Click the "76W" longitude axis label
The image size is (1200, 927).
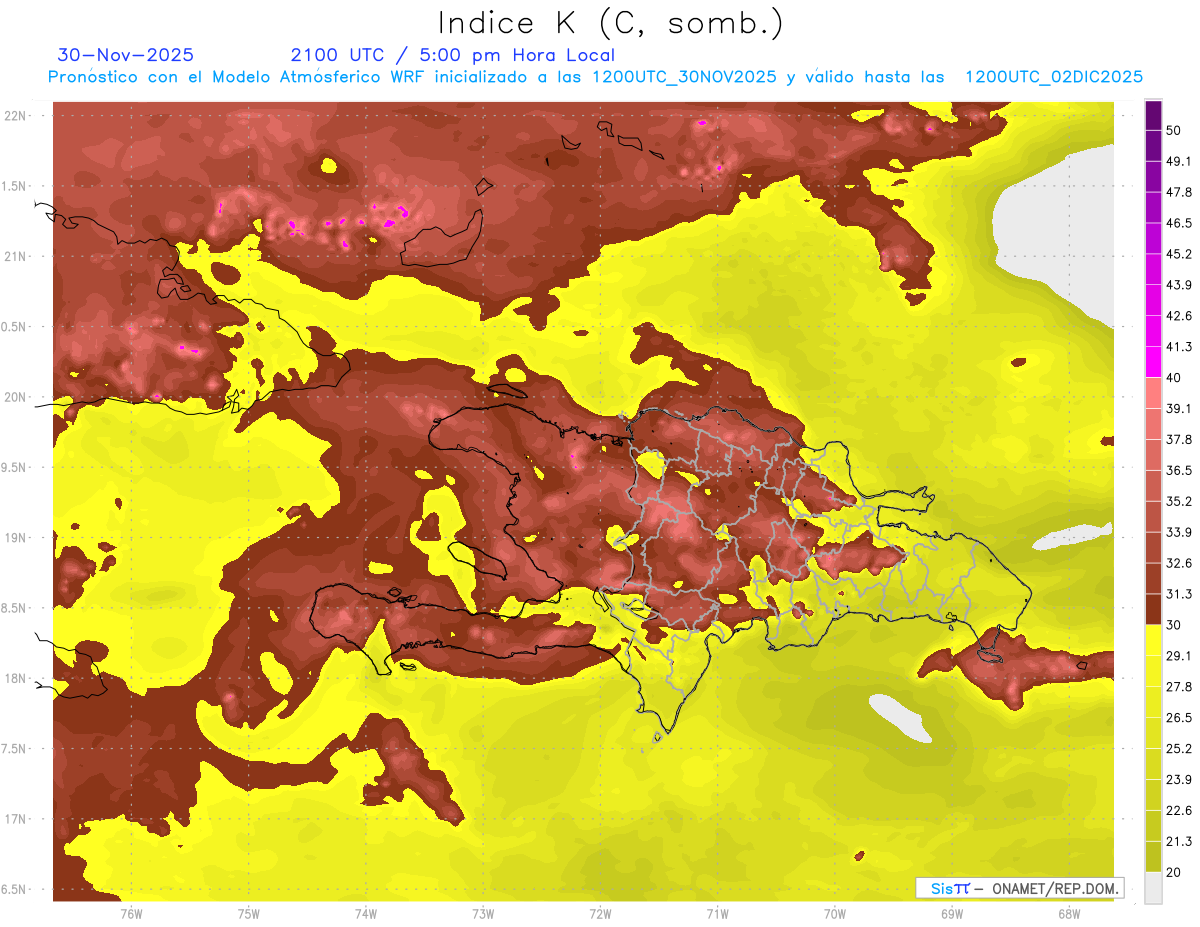tap(131, 914)
